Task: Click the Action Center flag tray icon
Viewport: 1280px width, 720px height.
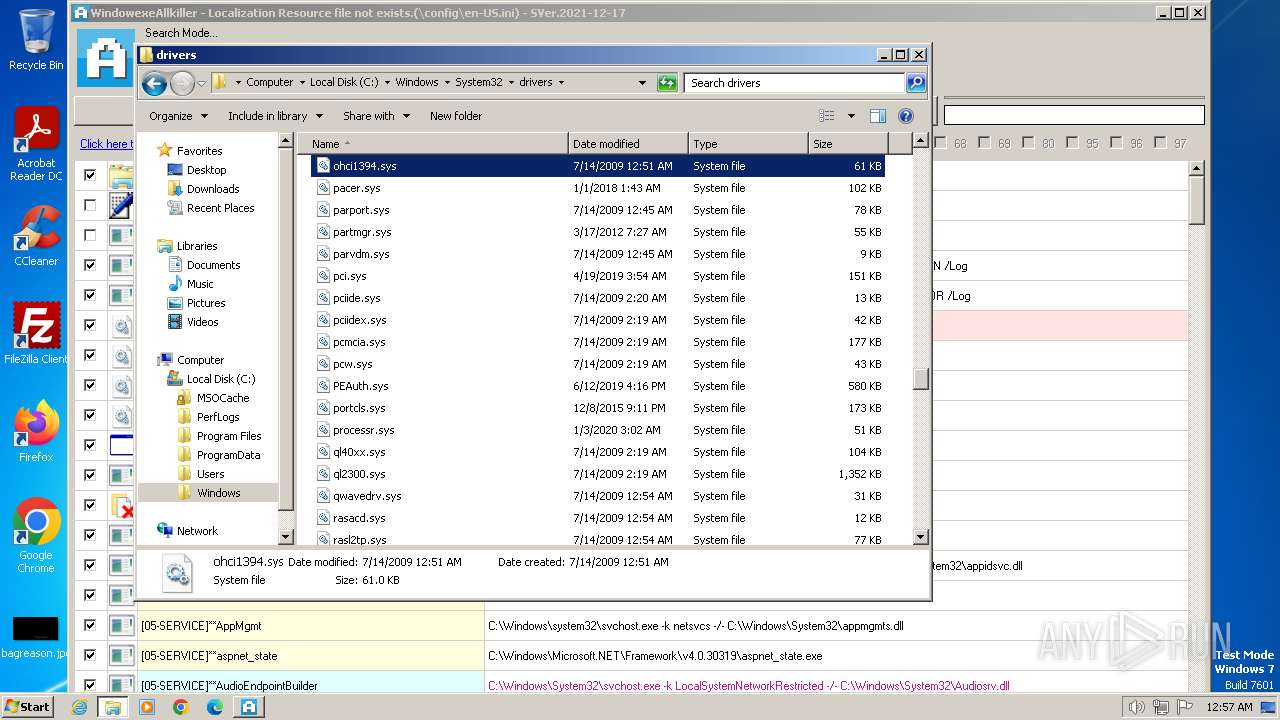Action: [1183, 707]
